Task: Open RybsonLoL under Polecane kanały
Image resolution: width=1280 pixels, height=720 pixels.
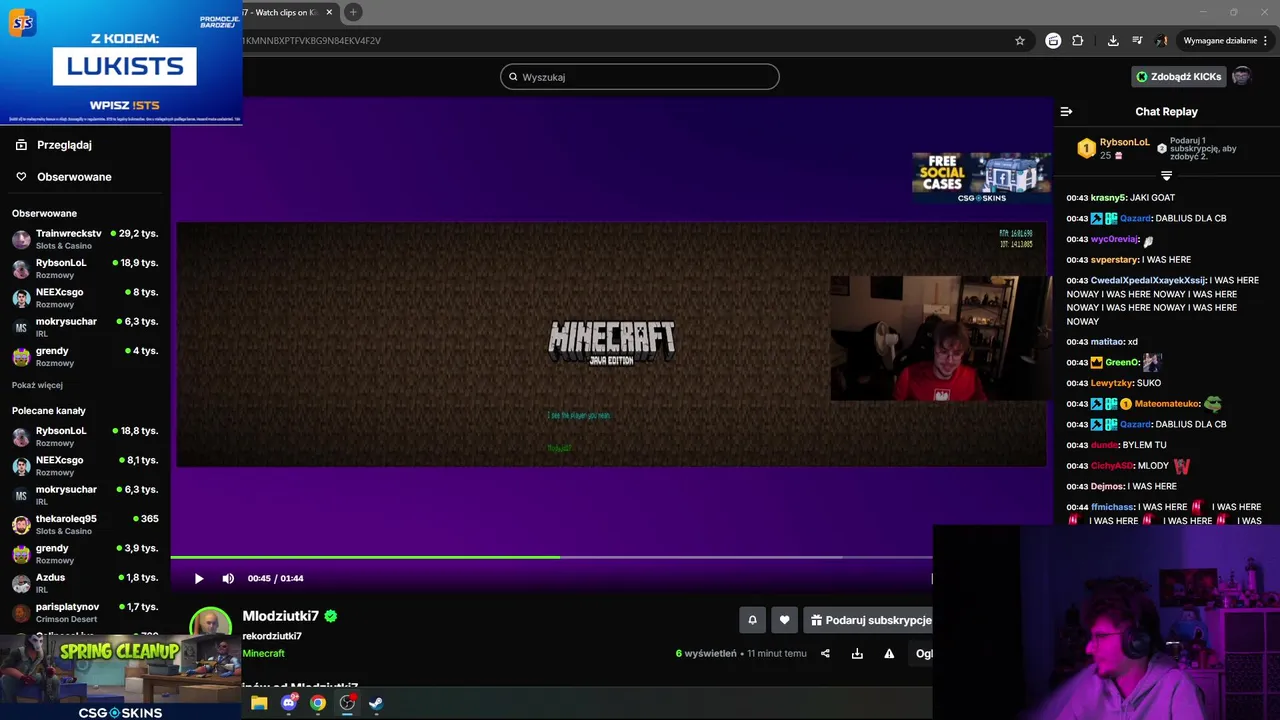Action: coord(85,436)
